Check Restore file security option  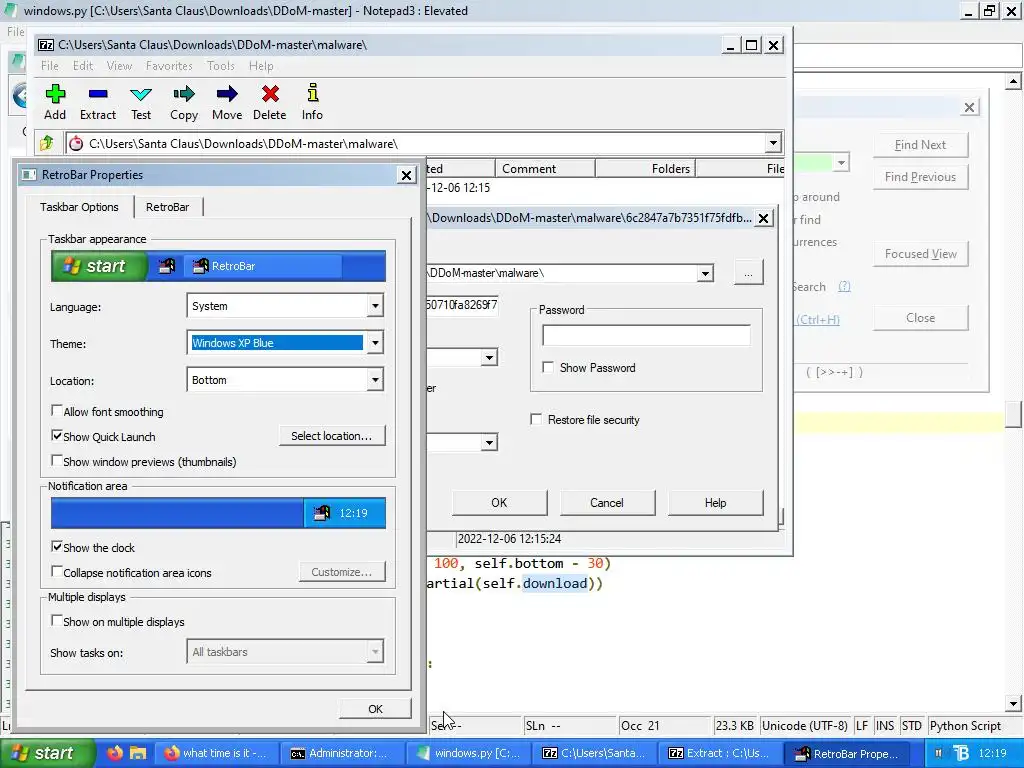[536, 419]
